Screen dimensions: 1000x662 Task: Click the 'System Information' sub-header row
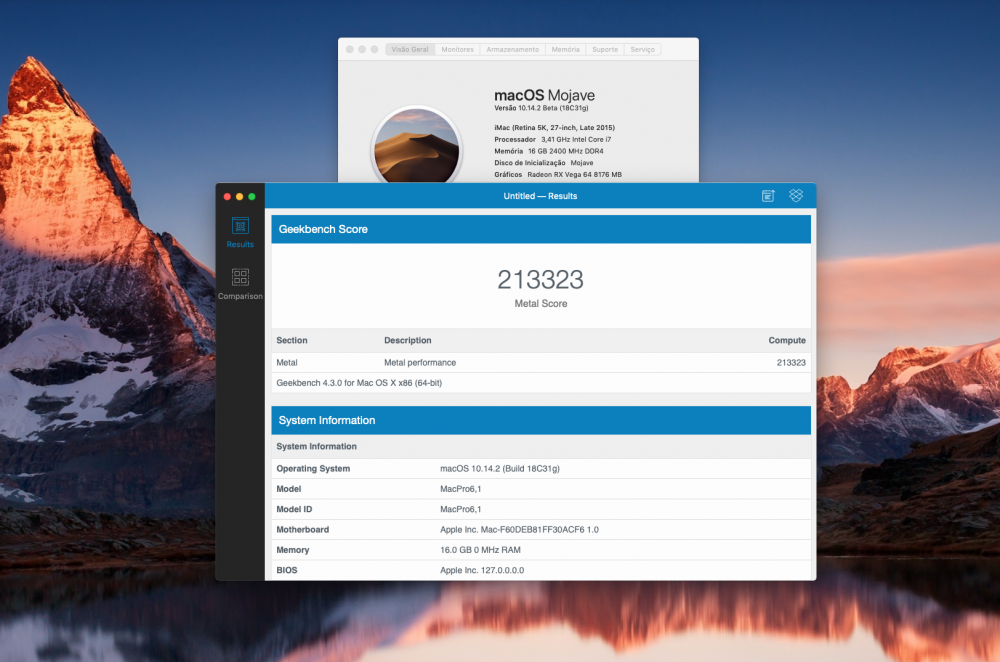(x=541, y=446)
